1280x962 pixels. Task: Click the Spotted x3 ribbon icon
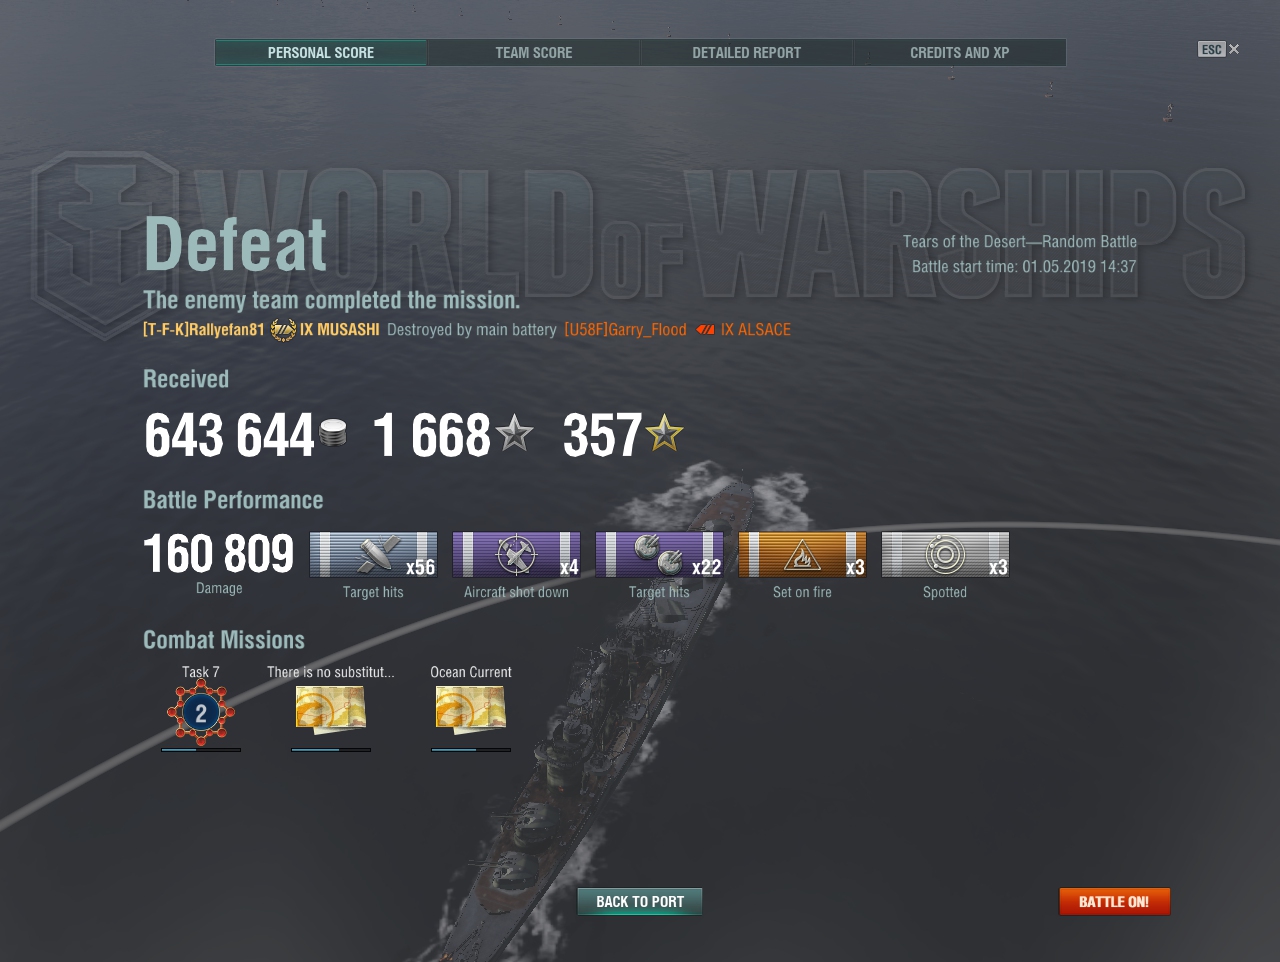[945, 555]
